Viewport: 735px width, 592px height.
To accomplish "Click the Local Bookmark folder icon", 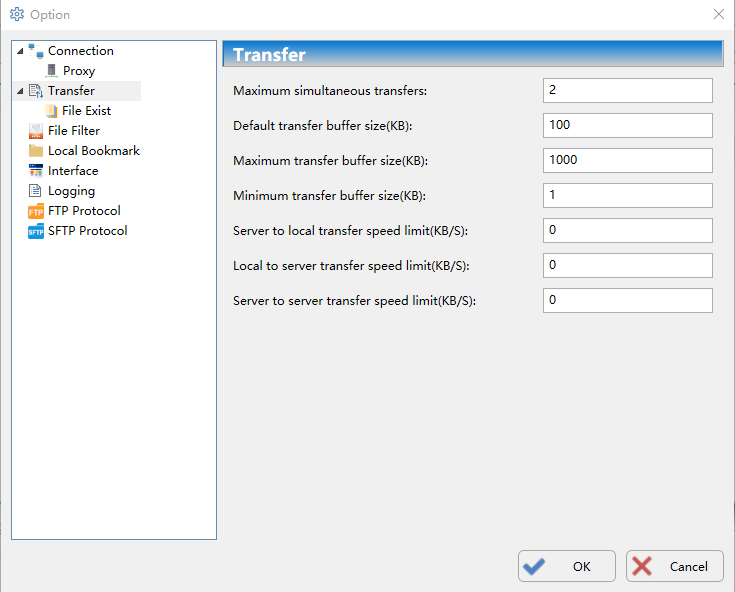I will (x=36, y=151).
